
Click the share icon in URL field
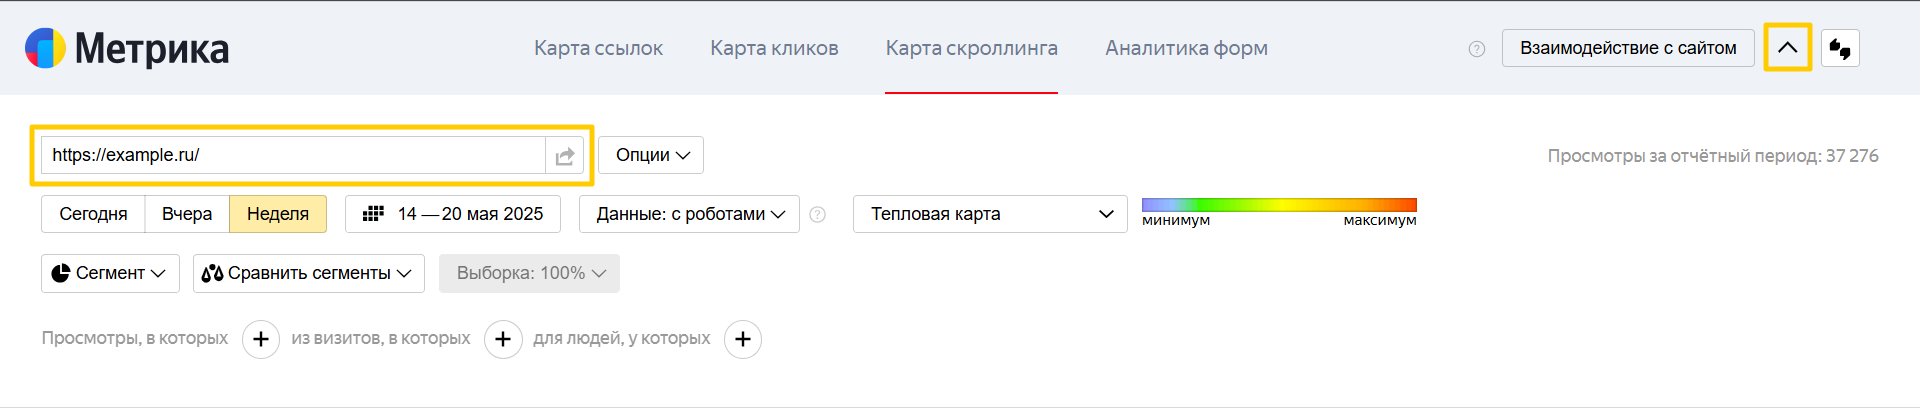[565, 156]
